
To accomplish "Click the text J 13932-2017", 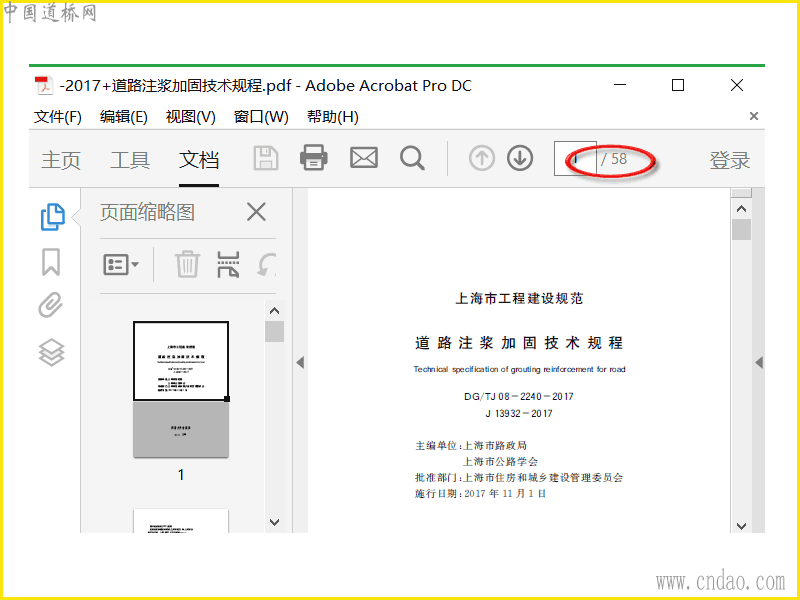I will [519, 413].
